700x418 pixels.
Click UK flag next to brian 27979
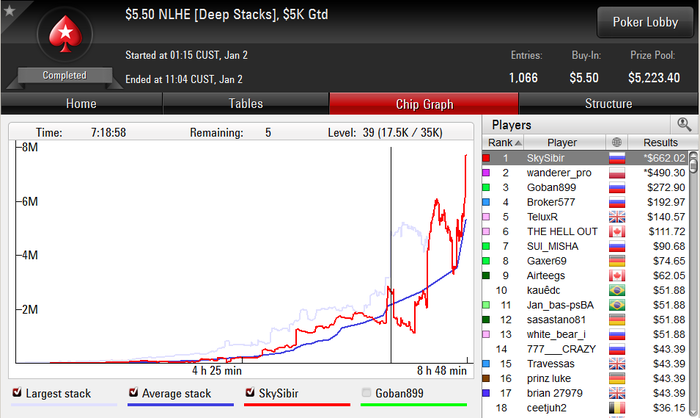[617, 393]
